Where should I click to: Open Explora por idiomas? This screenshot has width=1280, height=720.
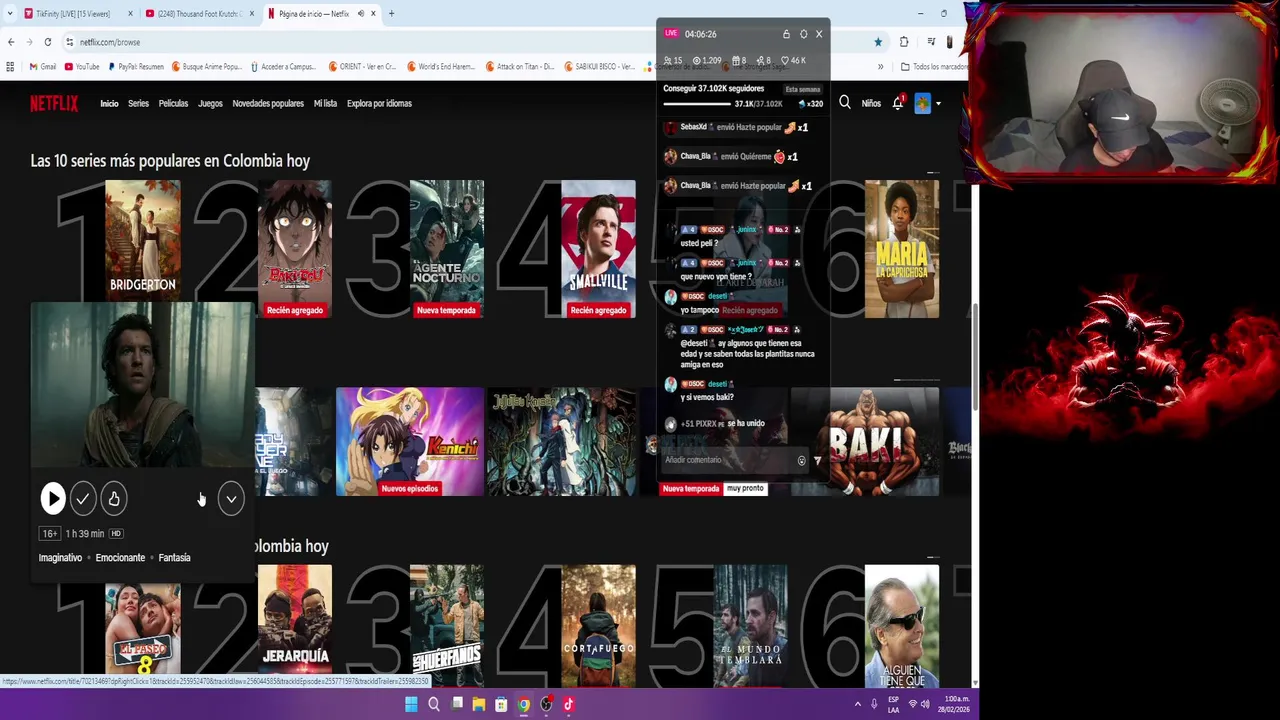(x=379, y=103)
